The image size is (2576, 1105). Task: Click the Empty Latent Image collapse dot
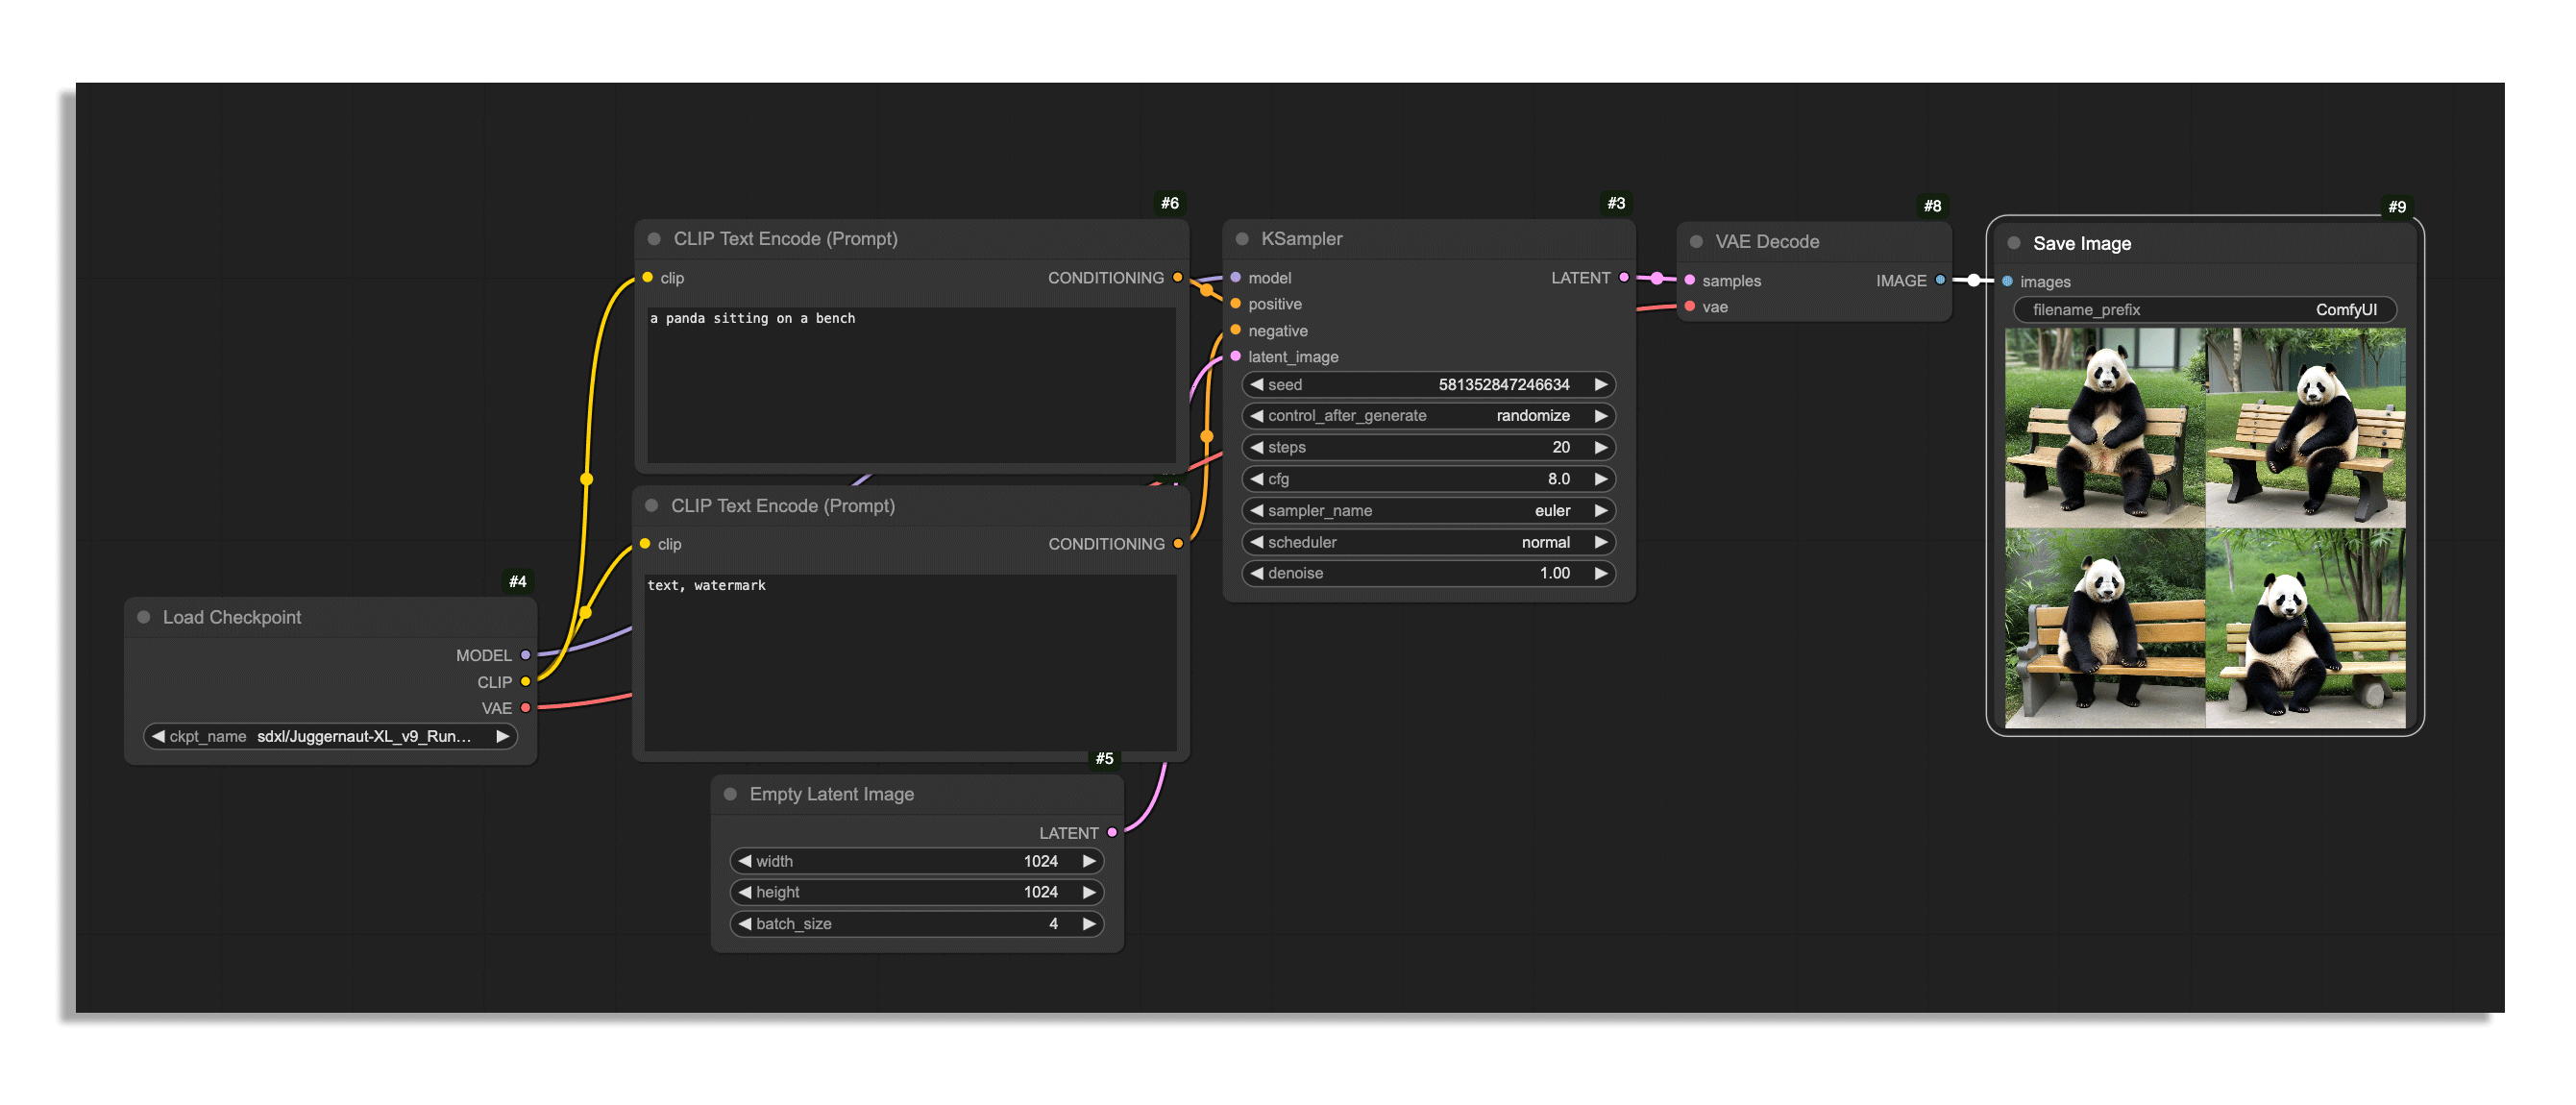point(730,794)
